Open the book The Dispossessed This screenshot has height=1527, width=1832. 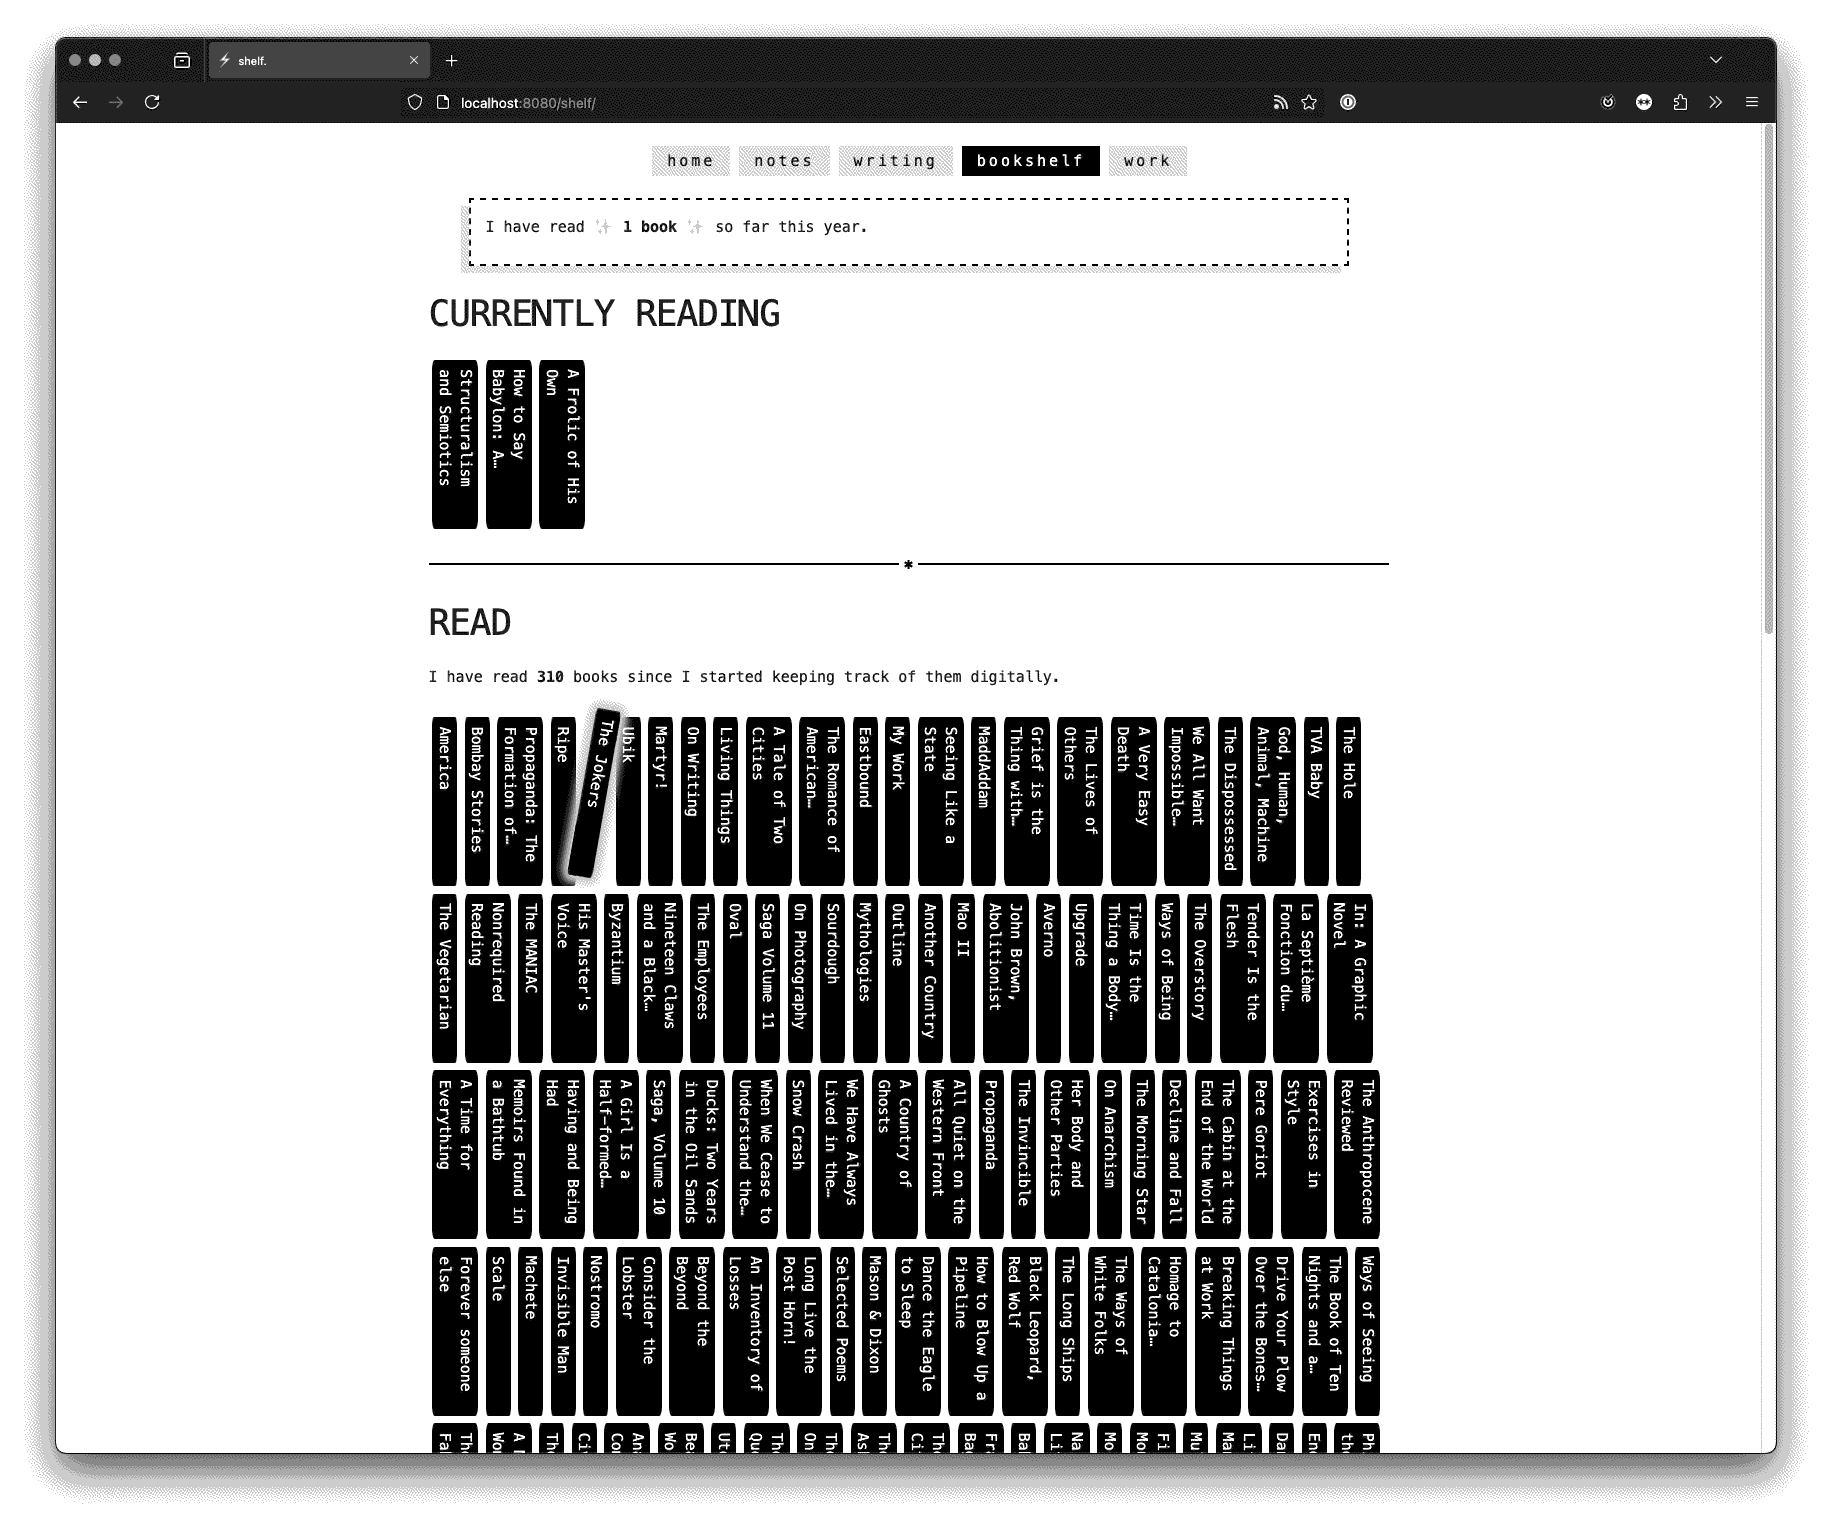click(1230, 801)
